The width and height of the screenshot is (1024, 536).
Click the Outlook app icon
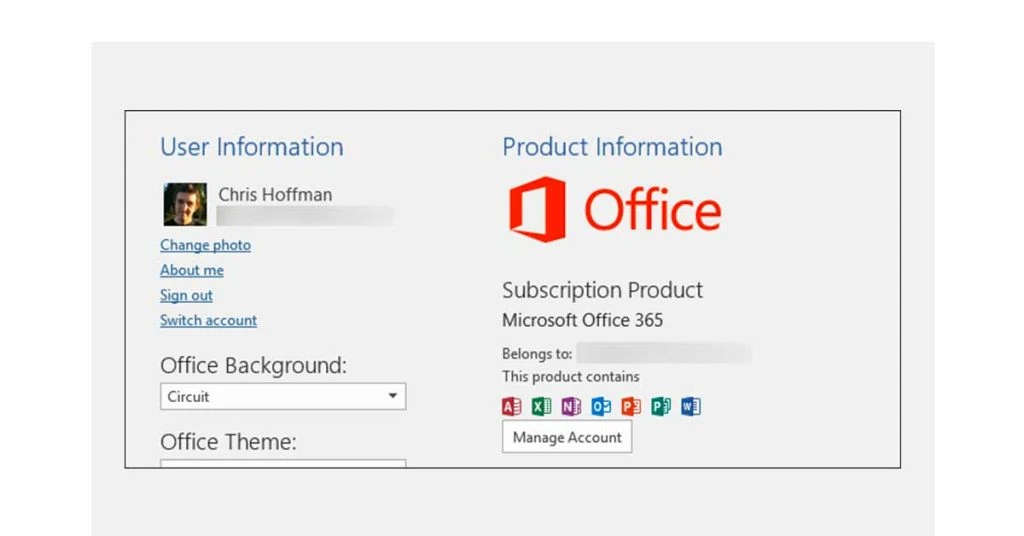tap(601, 406)
